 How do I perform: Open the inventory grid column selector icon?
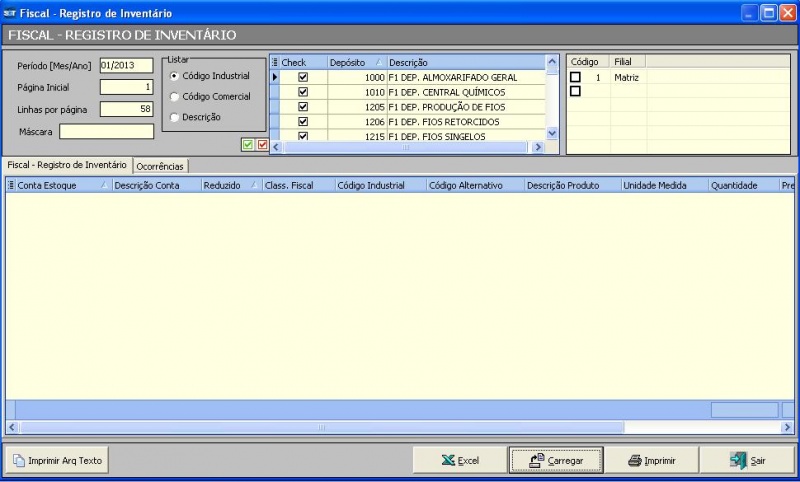[x=12, y=185]
